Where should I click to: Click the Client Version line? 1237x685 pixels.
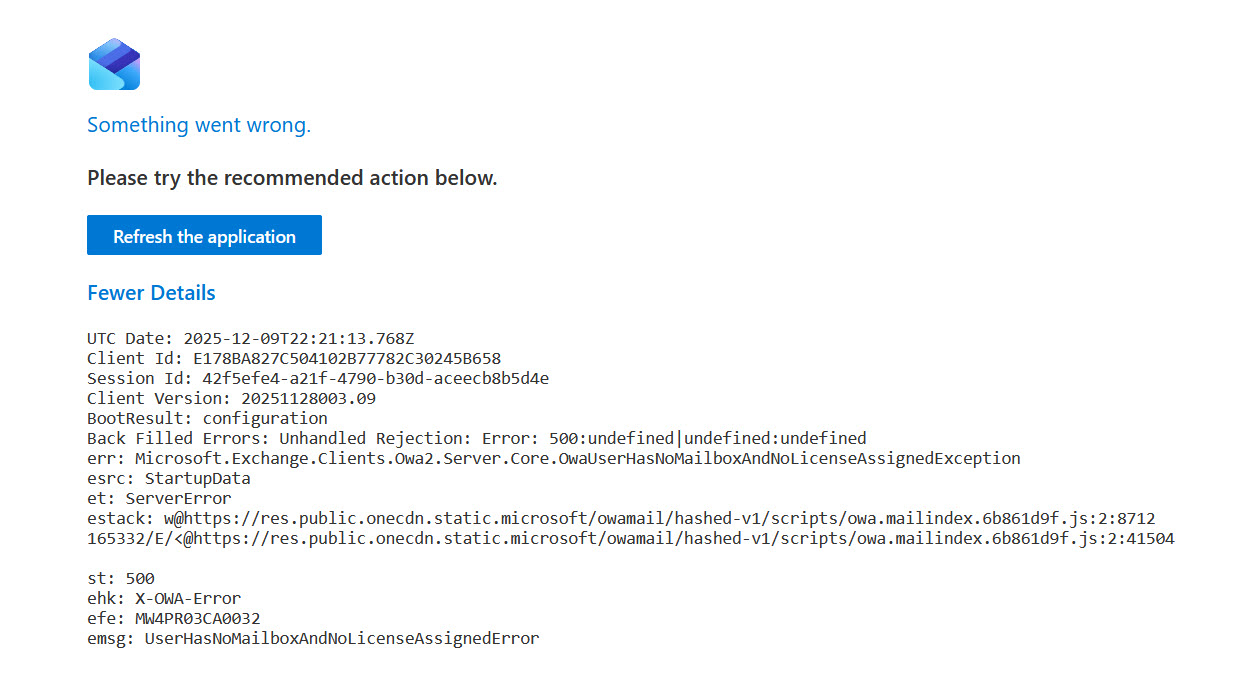232,399
